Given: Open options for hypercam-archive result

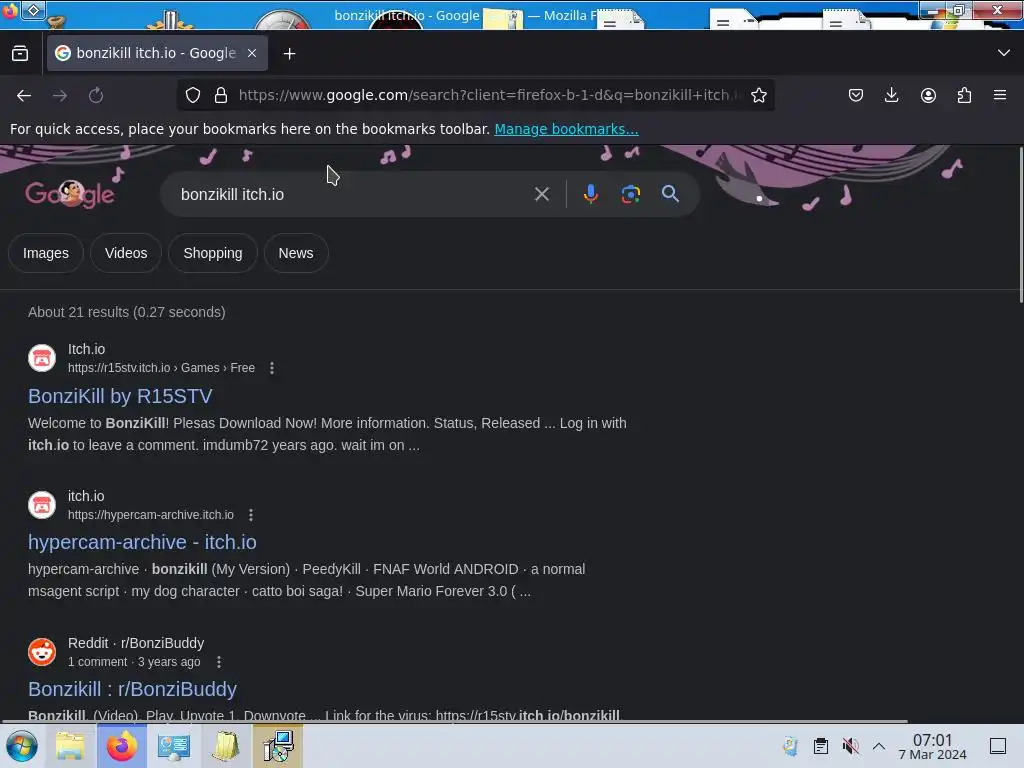Looking at the screenshot, I should pos(251,515).
